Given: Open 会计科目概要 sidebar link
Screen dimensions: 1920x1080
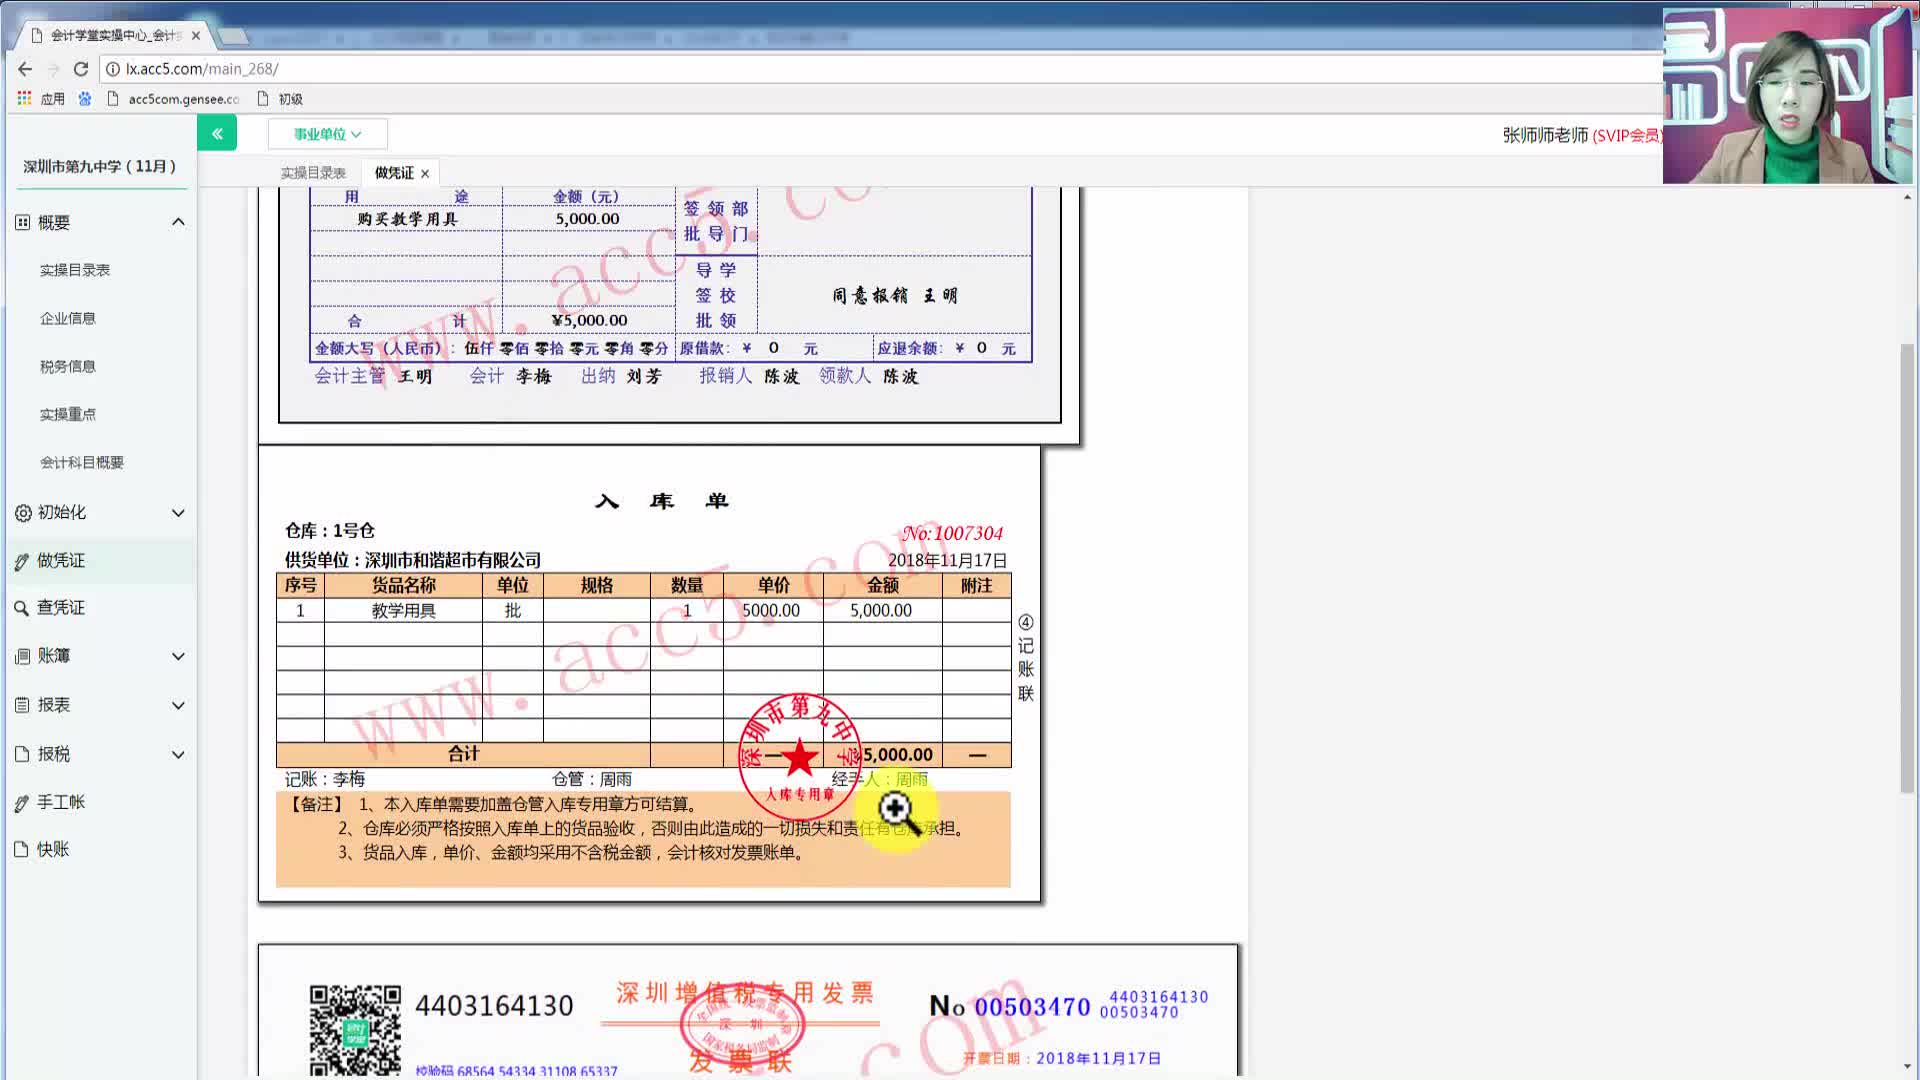Looking at the screenshot, I should [x=82, y=462].
